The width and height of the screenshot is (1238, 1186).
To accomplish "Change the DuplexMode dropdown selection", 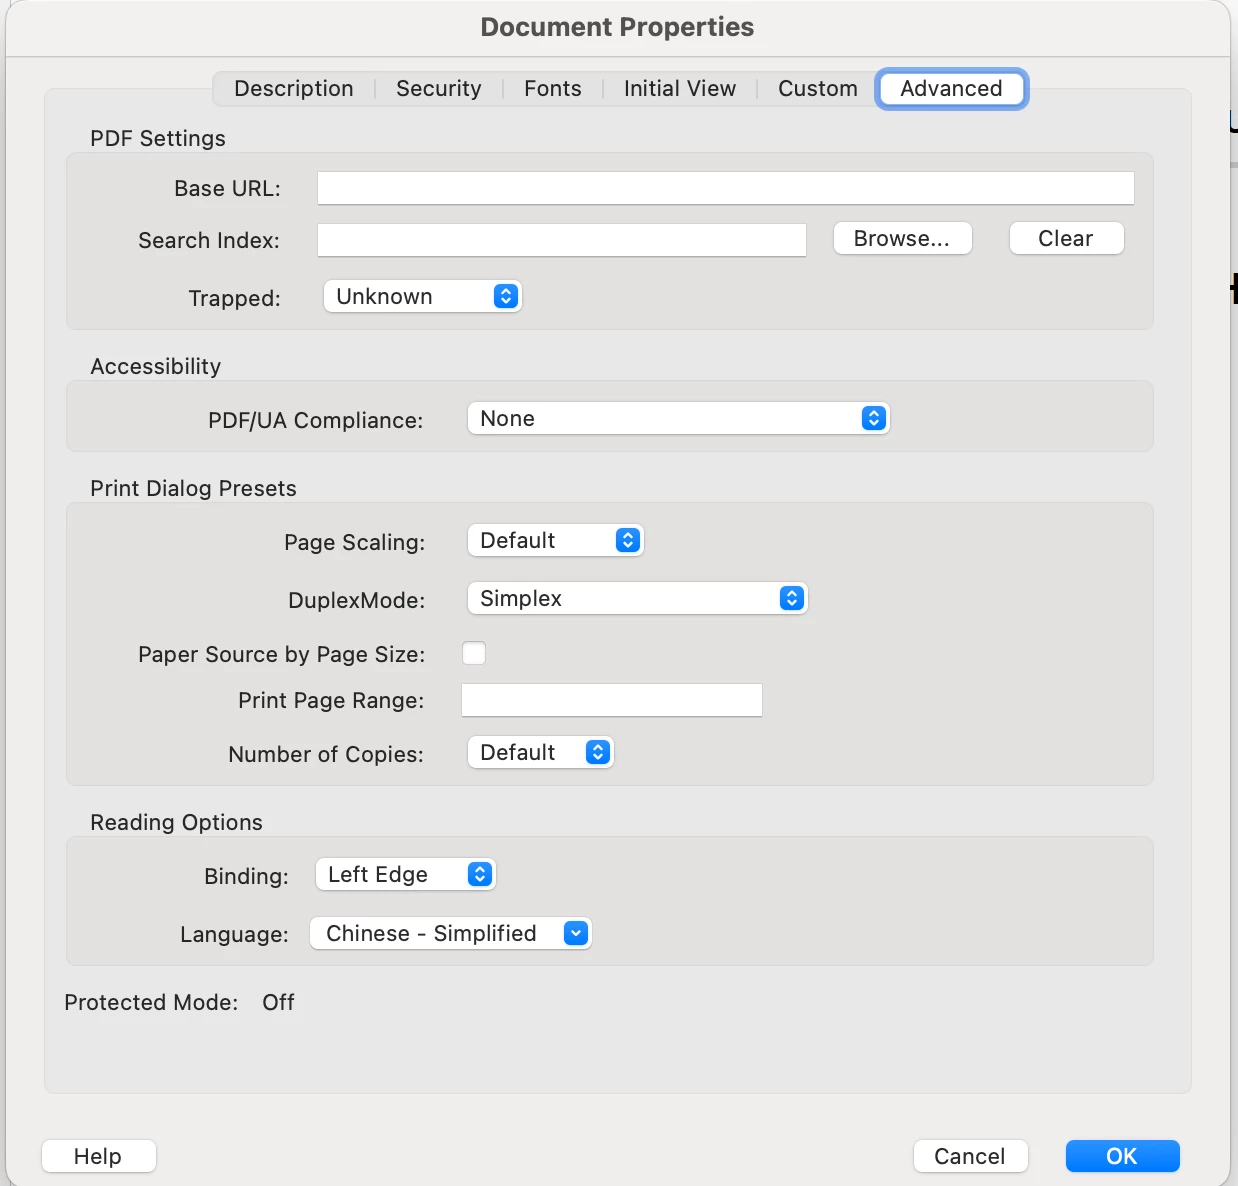I will 637,599.
